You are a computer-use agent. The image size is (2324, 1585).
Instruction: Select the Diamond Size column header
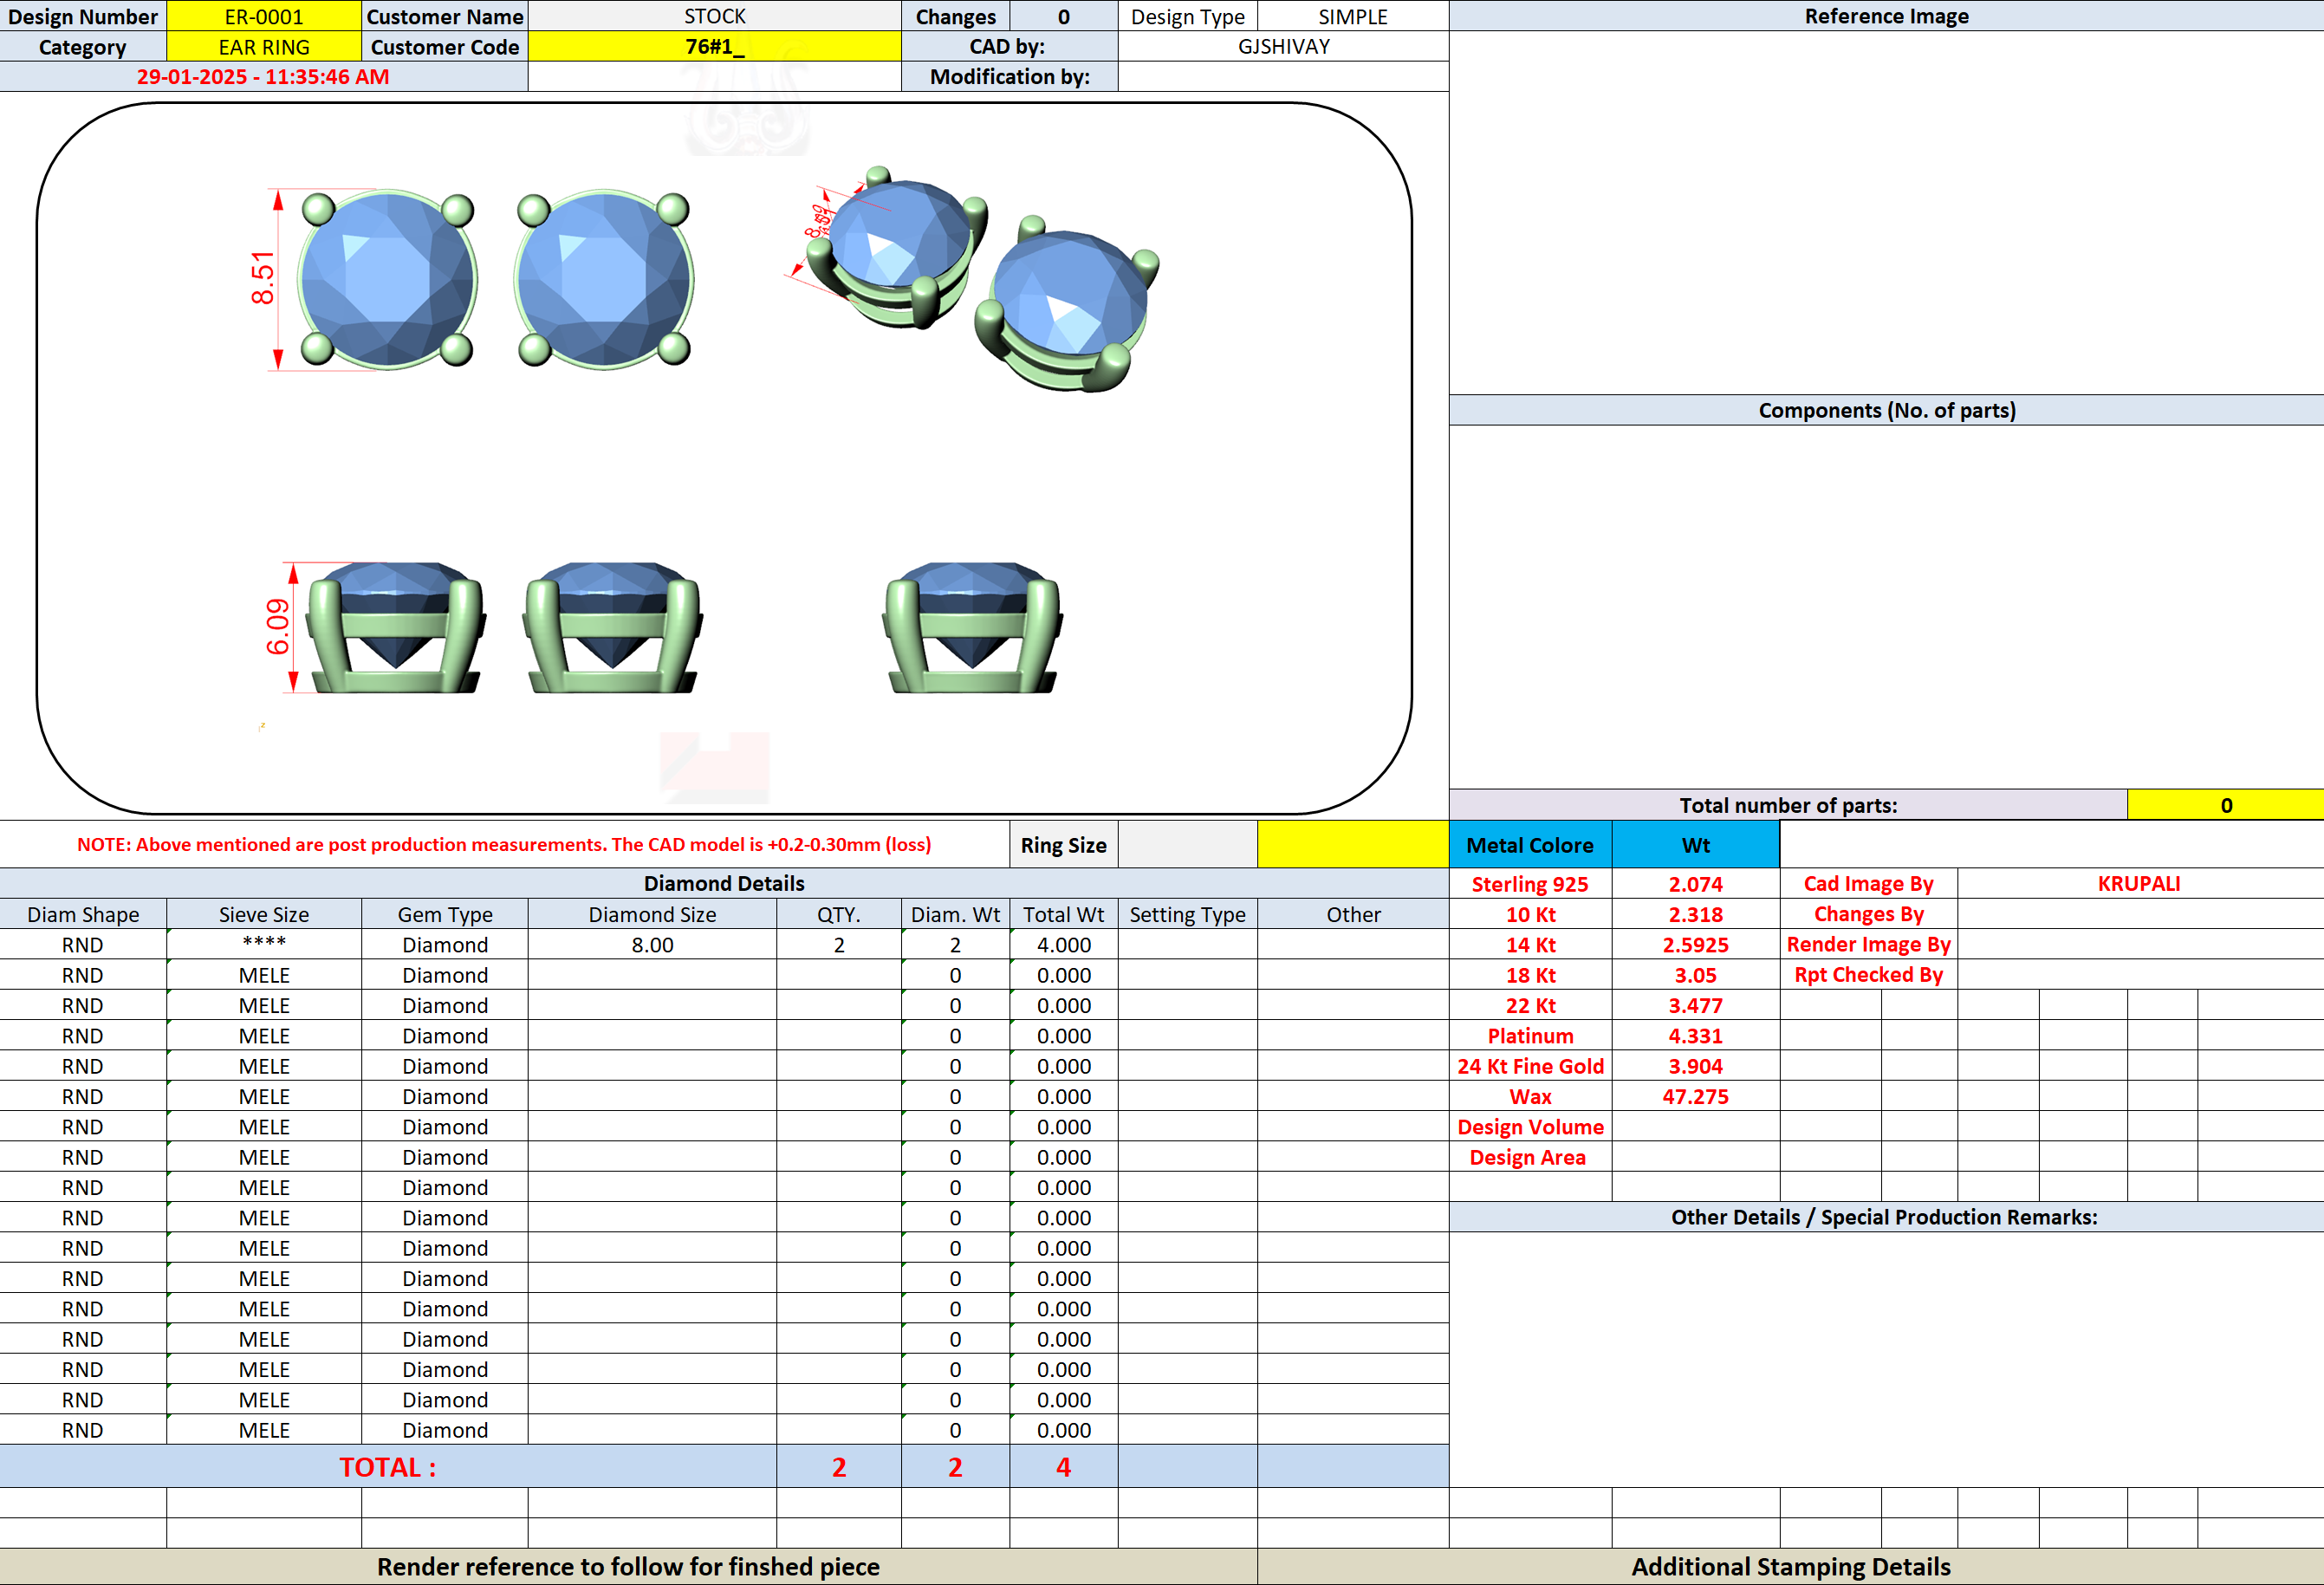tap(652, 914)
